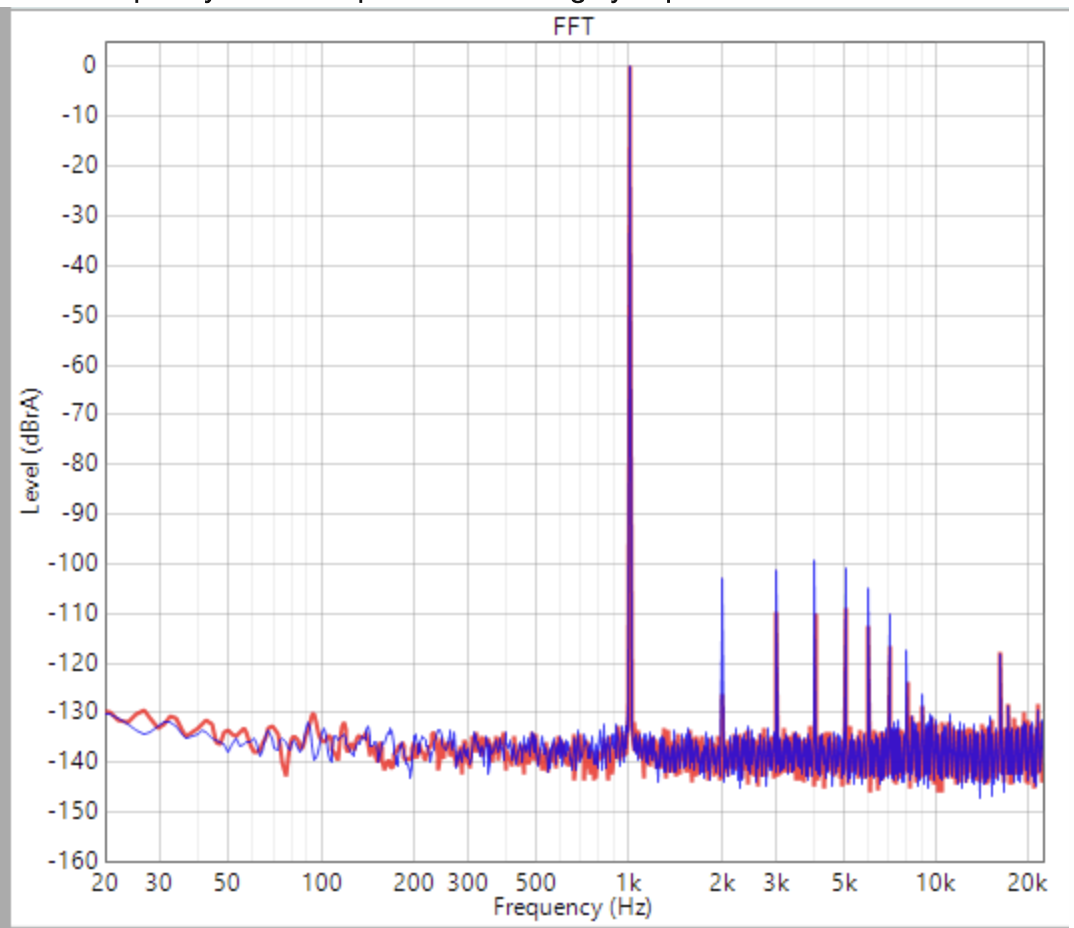The width and height of the screenshot is (1074, 928).
Task: Click the FFT chart title
Action: pyautogui.click(x=573, y=27)
